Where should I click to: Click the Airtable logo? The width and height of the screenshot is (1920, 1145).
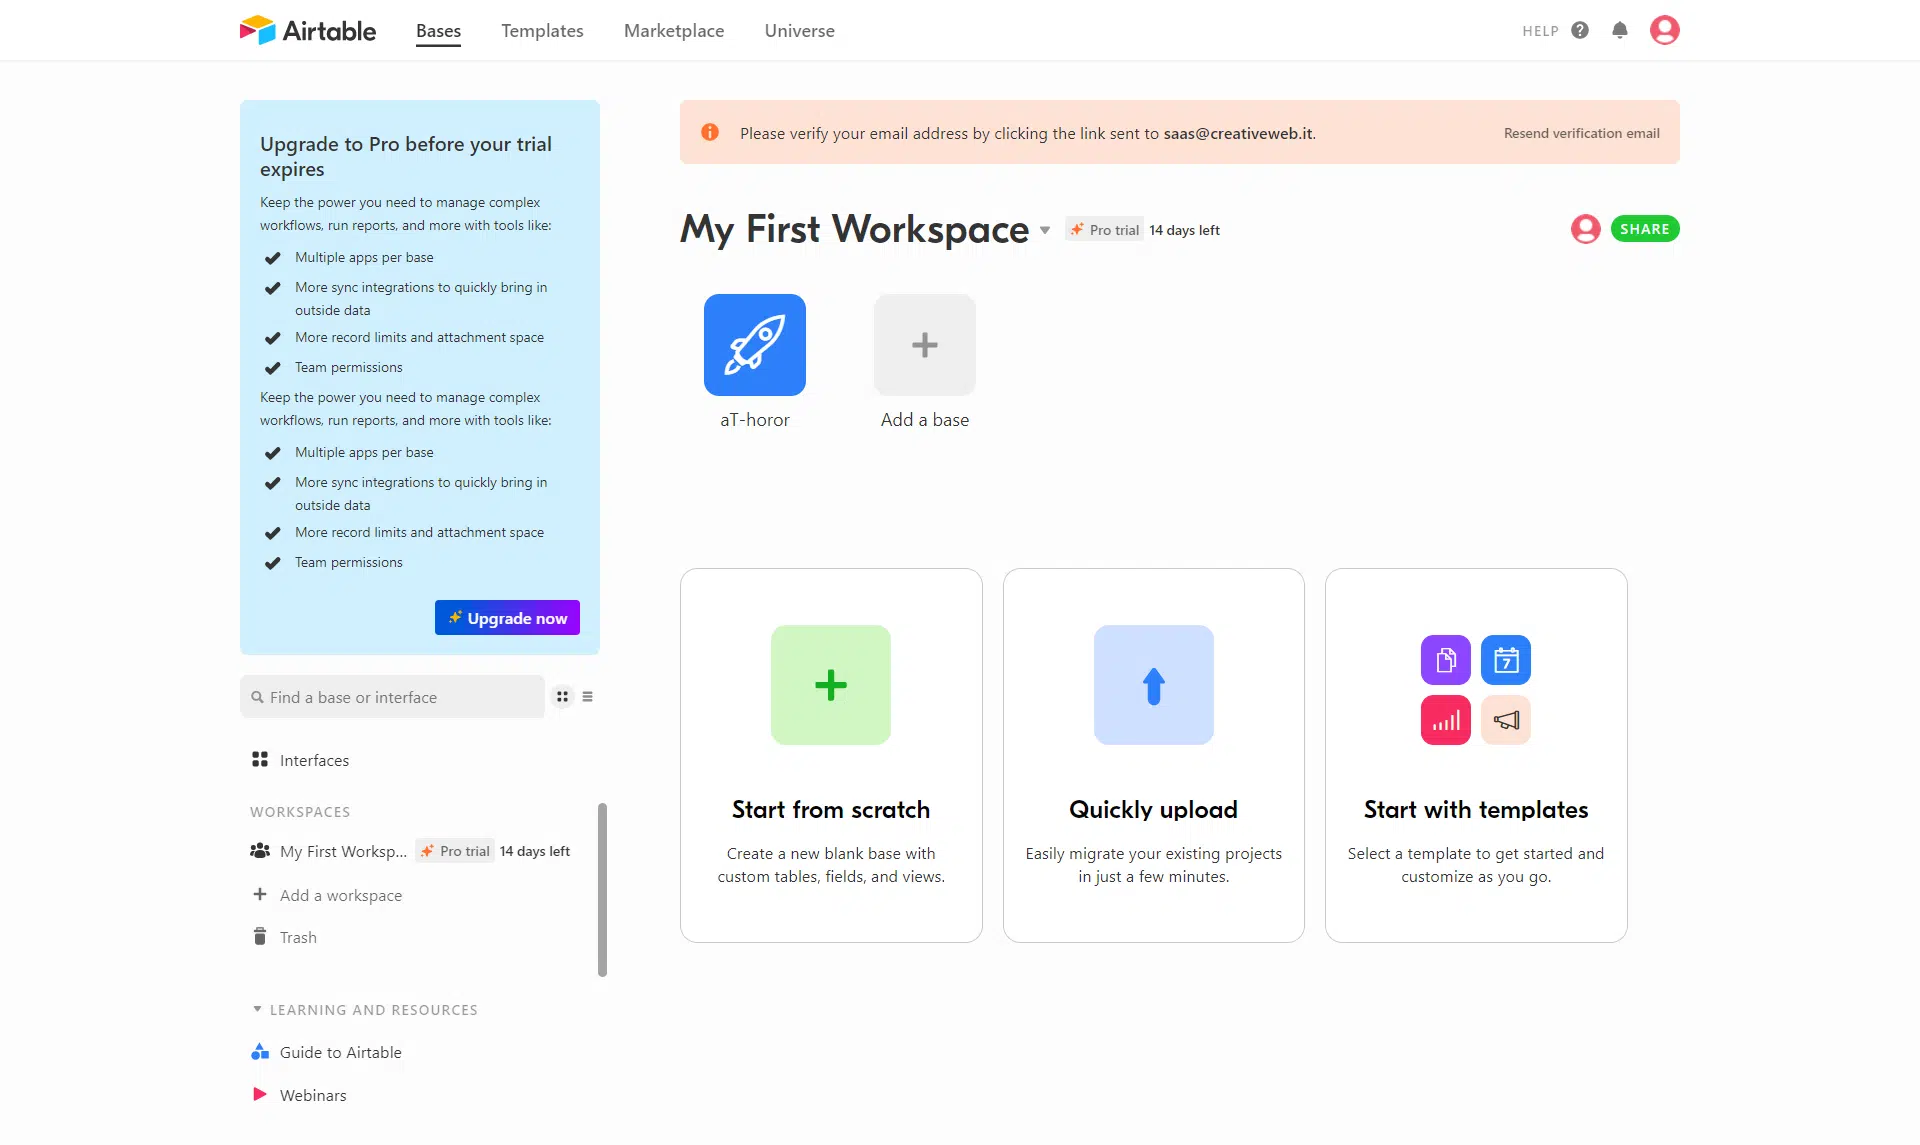click(308, 30)
